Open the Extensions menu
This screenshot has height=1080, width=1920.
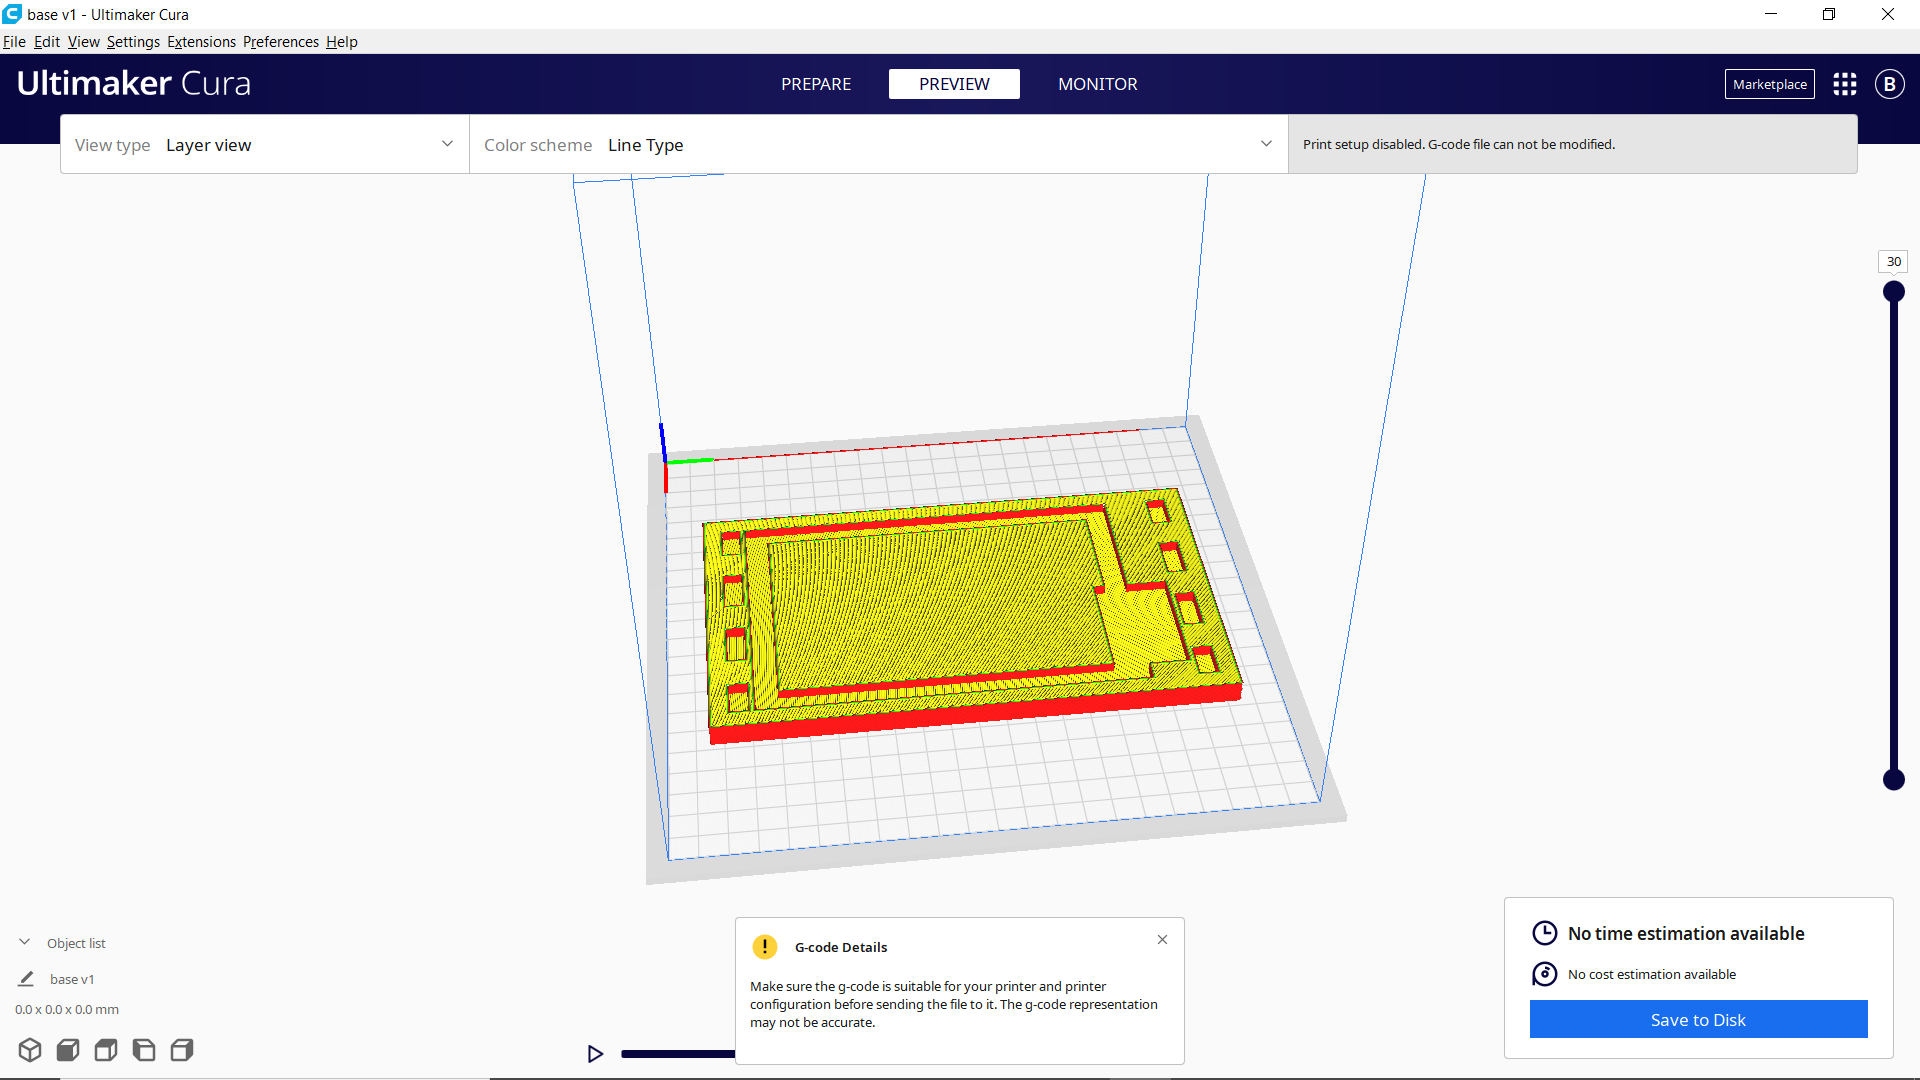pyautogui.click(x=201, y=42)
